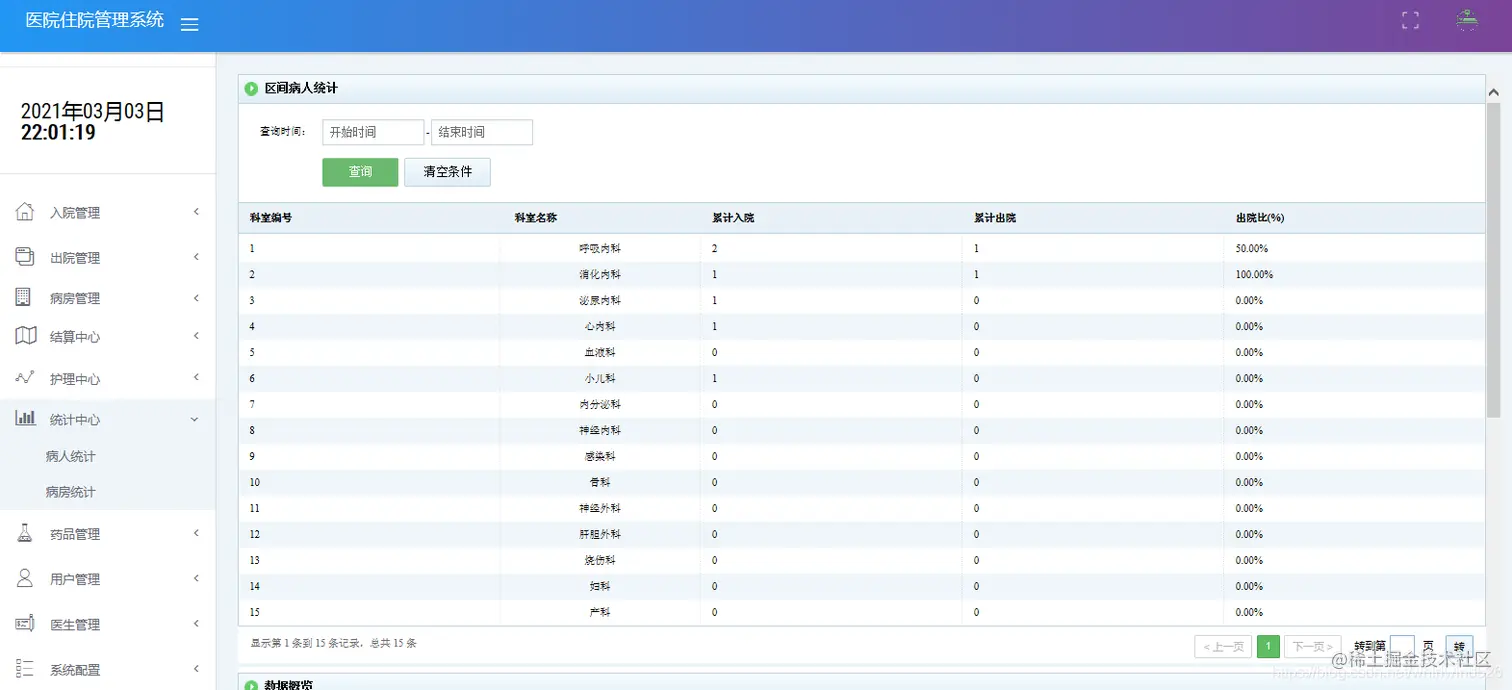
Task: Click the scrollbar up arrow
Action: pyautogui.click(x=1494, y=92)
